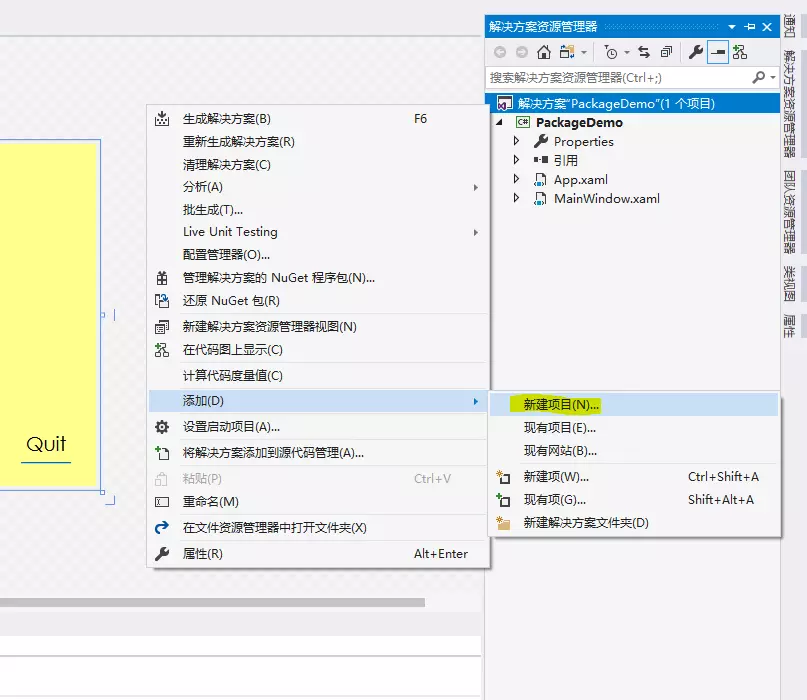Open the 通知 side tab

790,26
